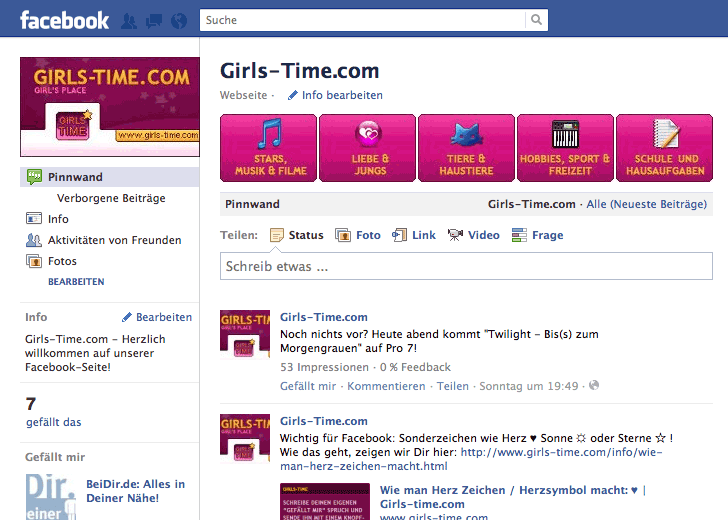
Task: Click the search magnifier button
Action: pyautogui.click(x=538, y=20)
